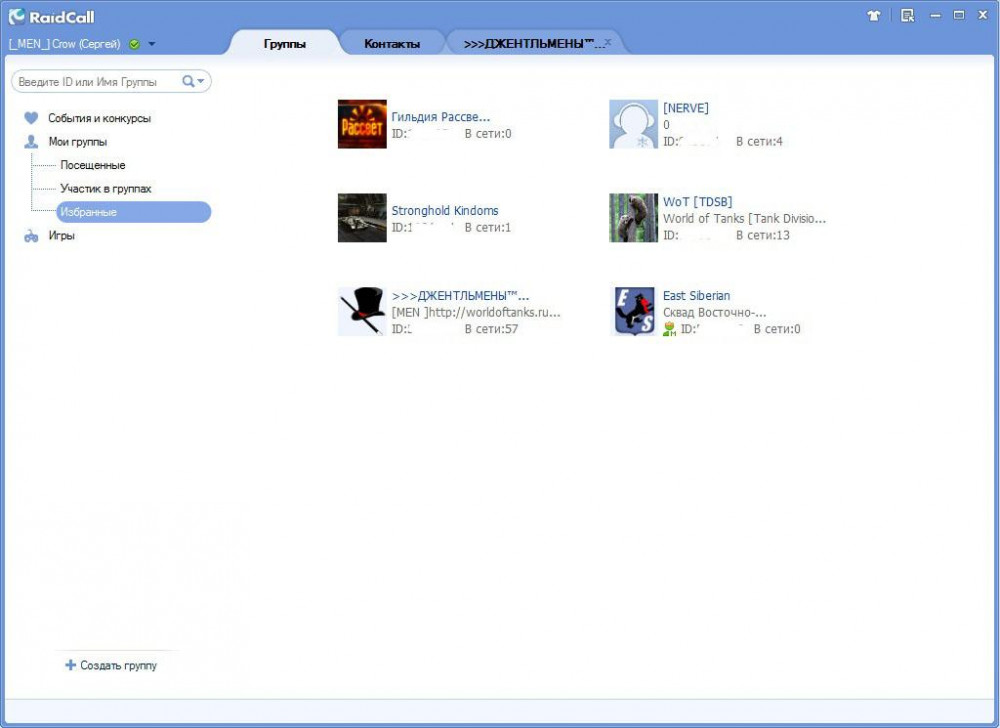
Task: Open the main menu icon in the title bar
Action: pos(908,15)
